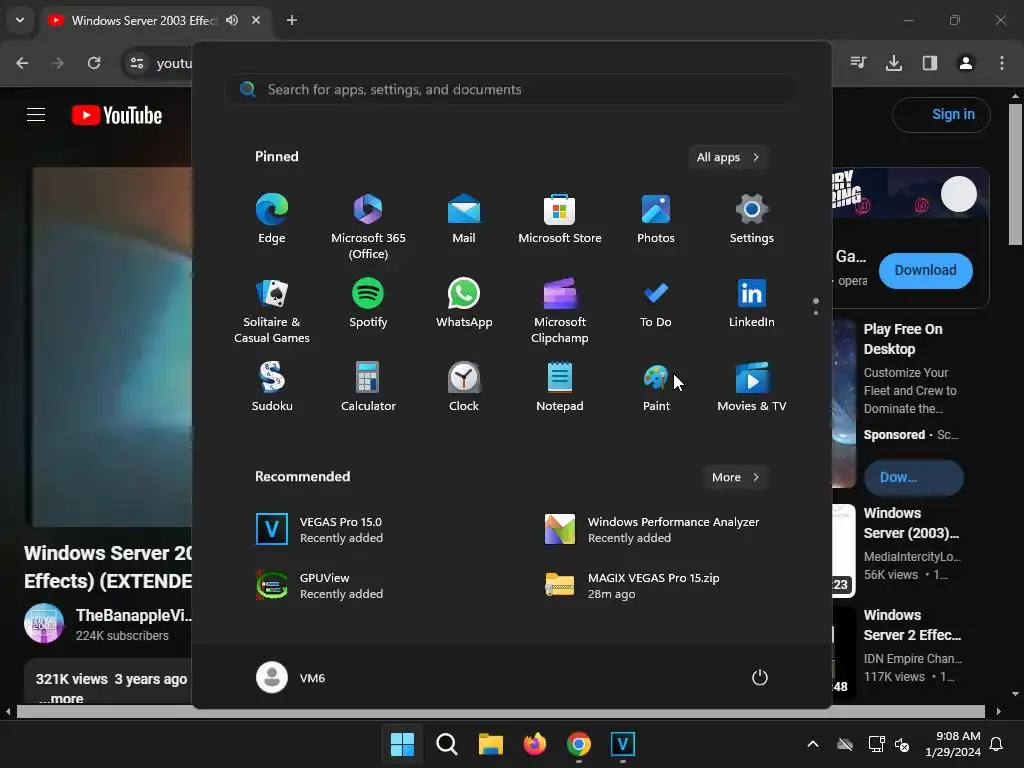Viewport: 1024px width, 768px height.
Task: Launch Movies & TV
Action: 752,387
